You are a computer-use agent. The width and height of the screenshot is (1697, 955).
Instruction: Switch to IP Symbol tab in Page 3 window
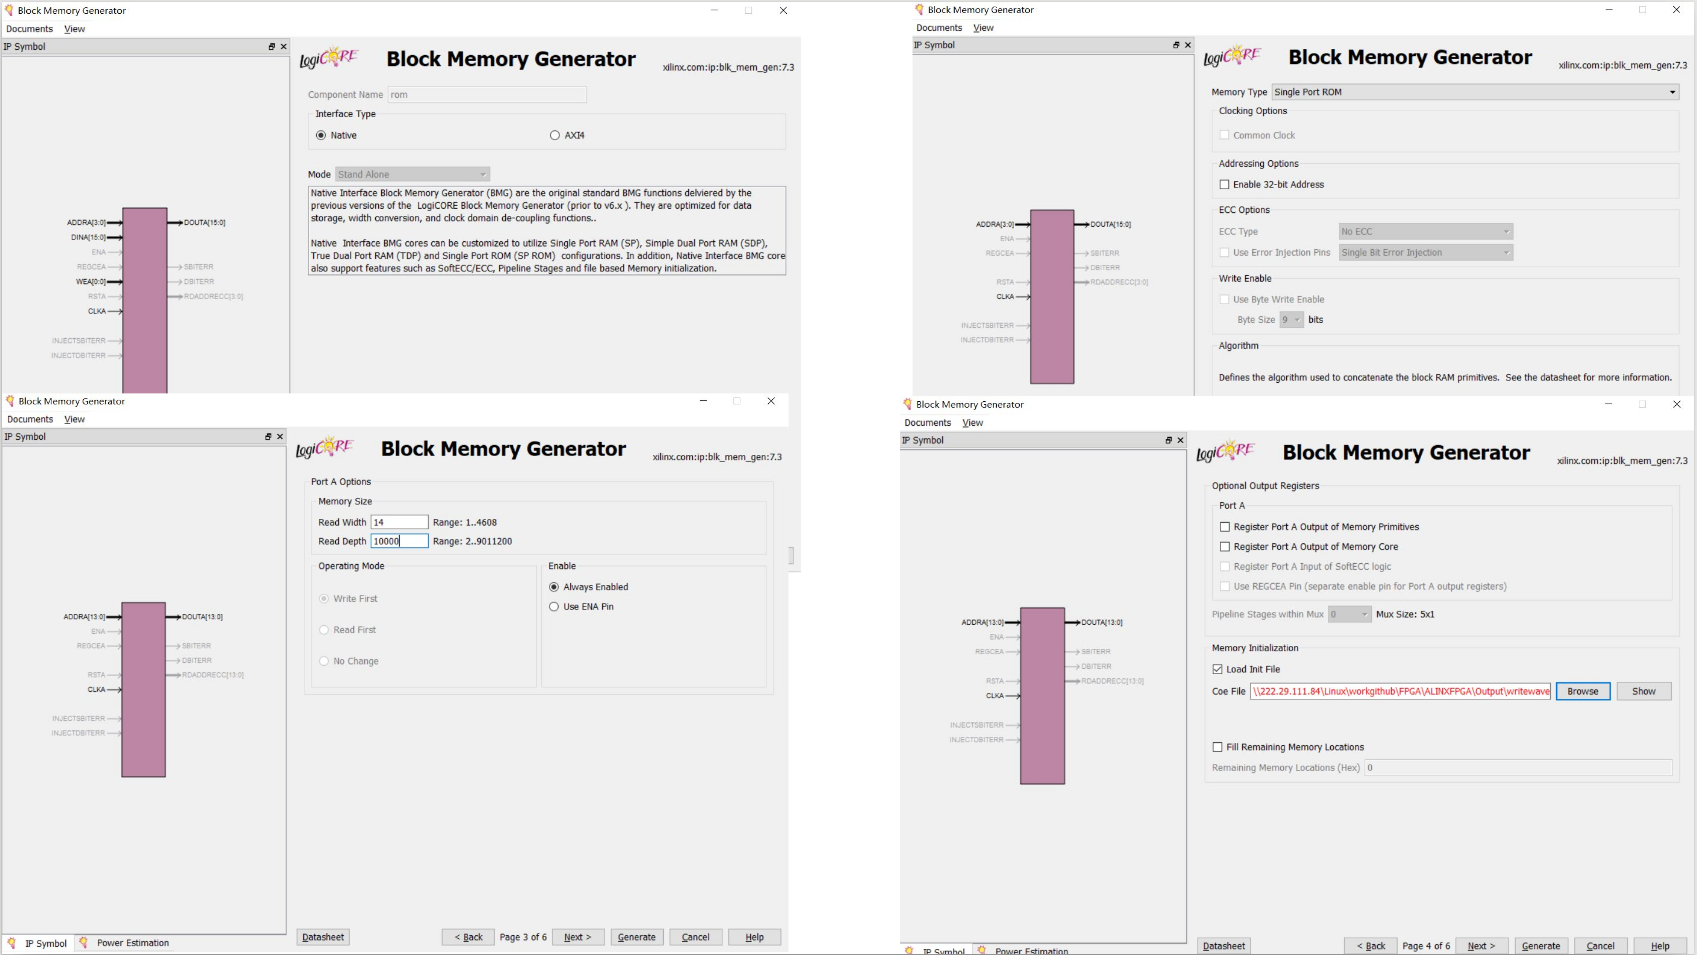click(37, 943)
